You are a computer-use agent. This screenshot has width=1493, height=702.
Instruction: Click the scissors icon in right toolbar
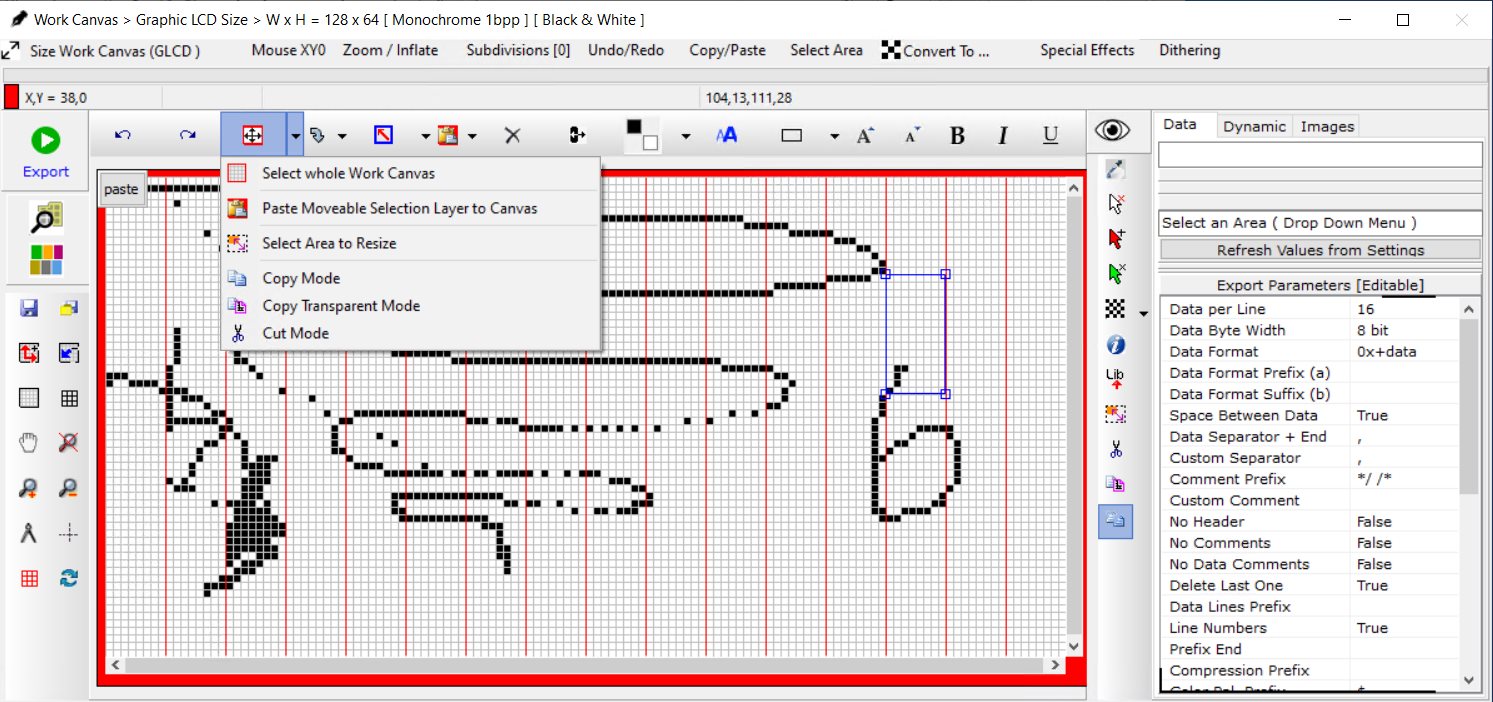click(1116, 449)
